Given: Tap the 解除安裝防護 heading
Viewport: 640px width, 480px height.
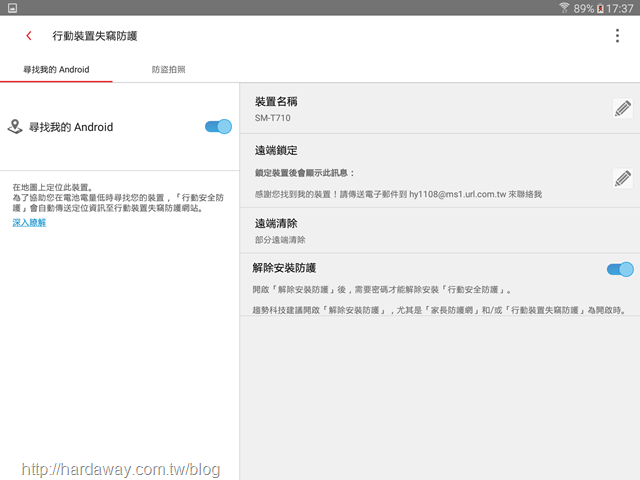Looking at the screenshot, I should 284,268.
